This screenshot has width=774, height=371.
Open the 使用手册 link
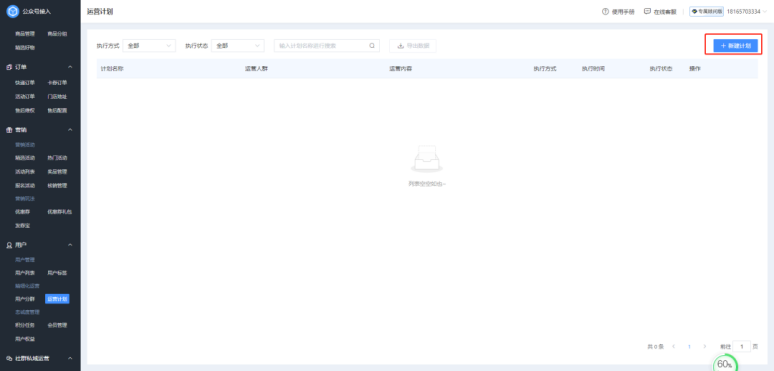click(623, 12)
